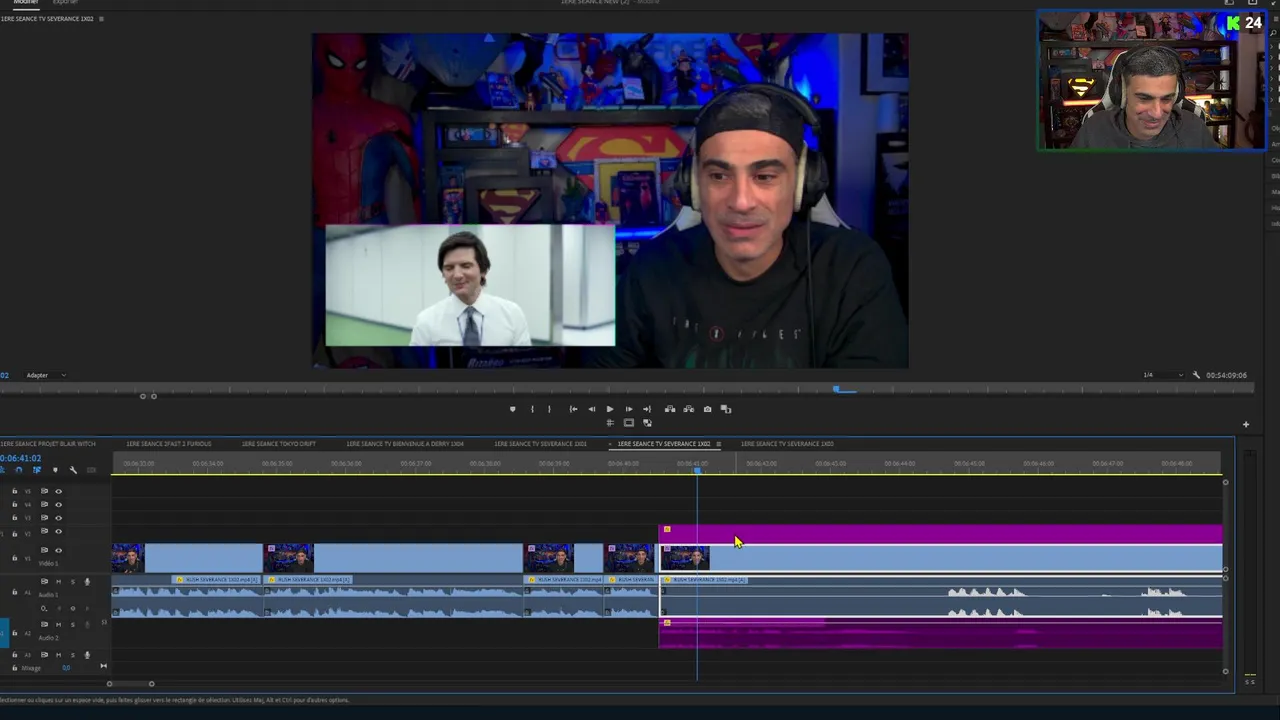Add a marker in the Program monitor
Image resolution: width=1280 pixels, height=720 pixels.
512,409
